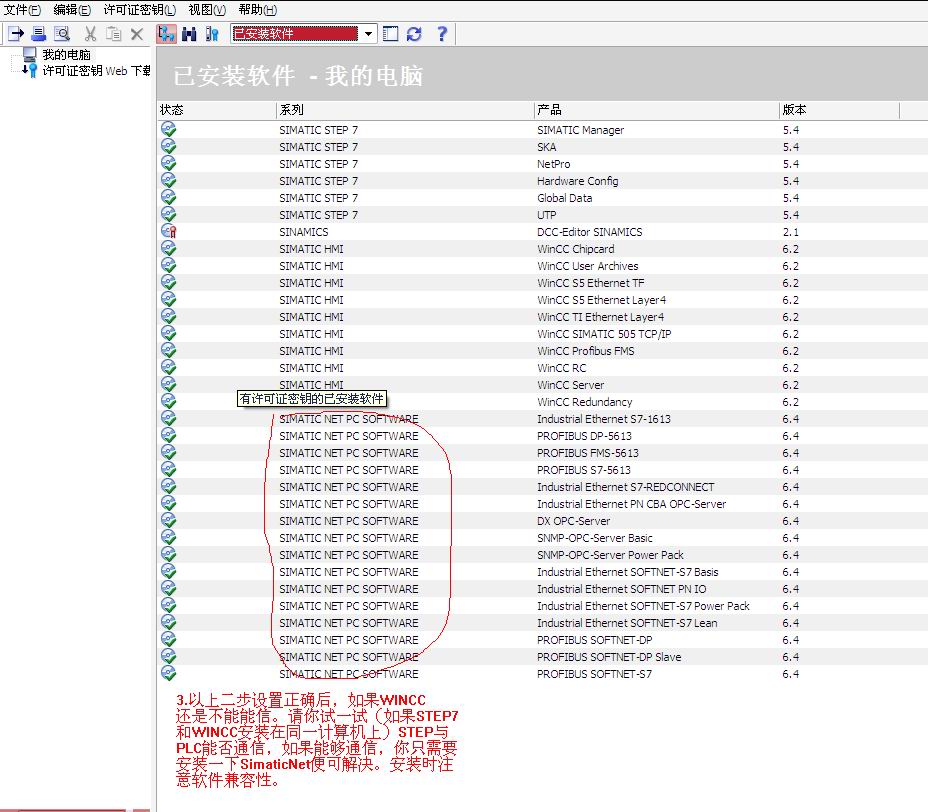Select Industrial Ethernet S7-REDCONNECT entry

(x=626, y=487)
